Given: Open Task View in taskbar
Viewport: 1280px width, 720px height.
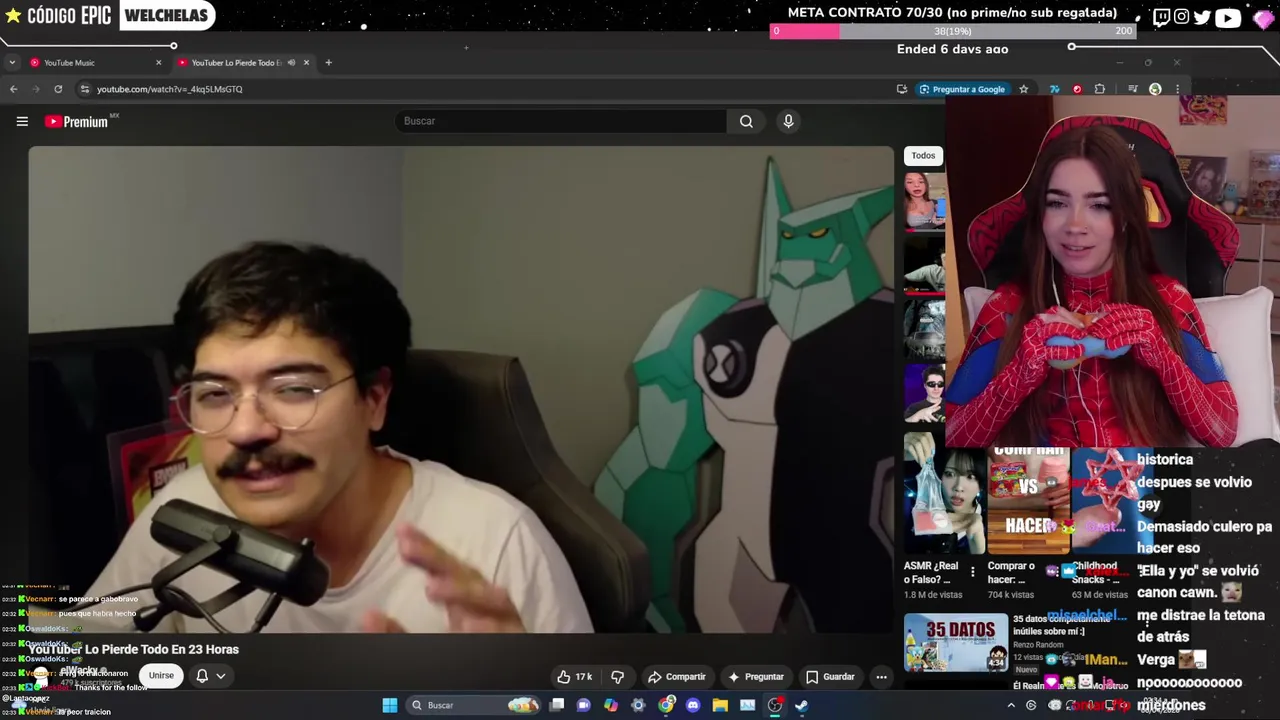Looking at the screenshot, I should pos(557,705).
